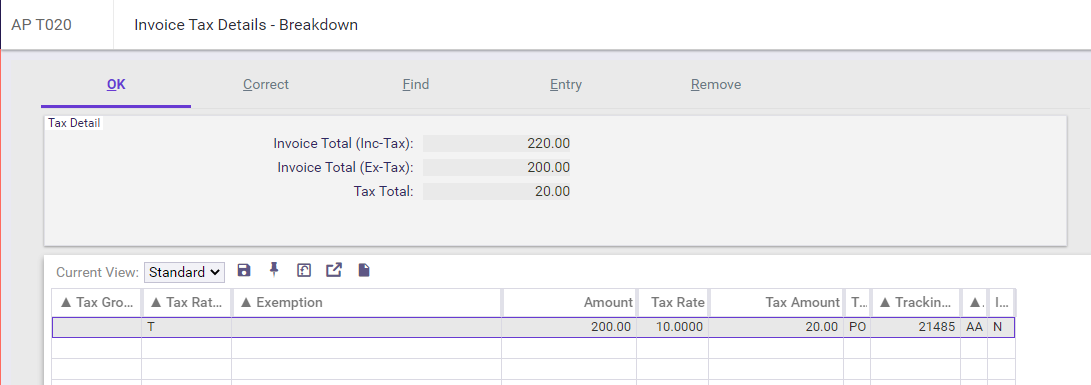This screenshot has width=1091, height=385.
Task: Click the save view floppy disk icon
Action: click(244, 271)
